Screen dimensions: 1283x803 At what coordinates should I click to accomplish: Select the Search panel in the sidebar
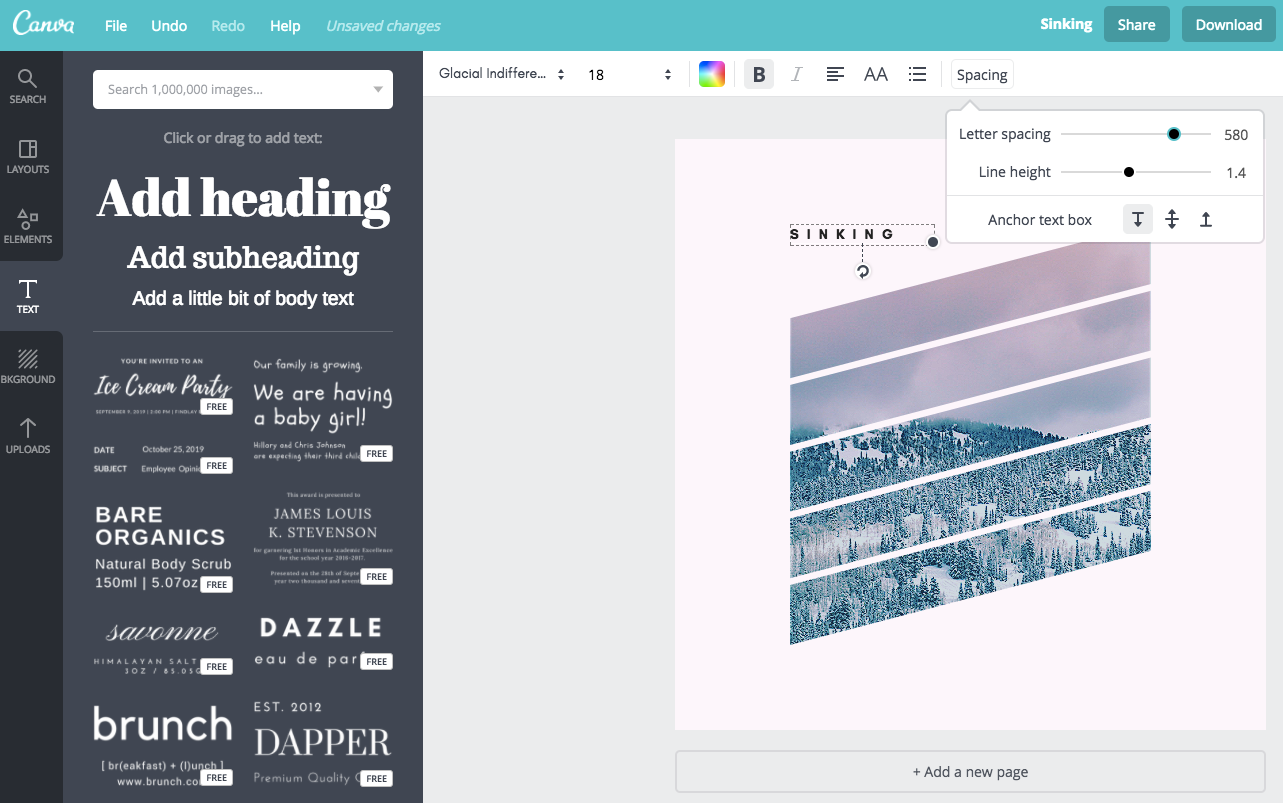28,88
